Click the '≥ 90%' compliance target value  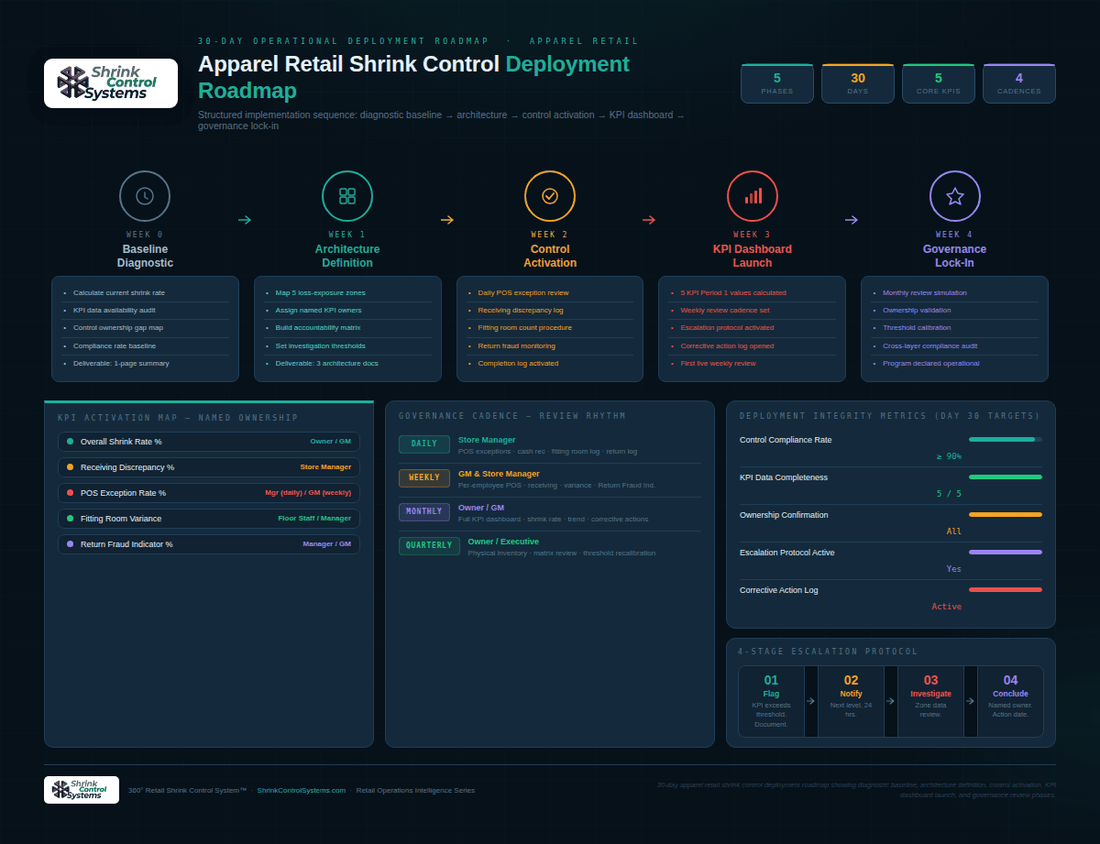coord(948,456)
